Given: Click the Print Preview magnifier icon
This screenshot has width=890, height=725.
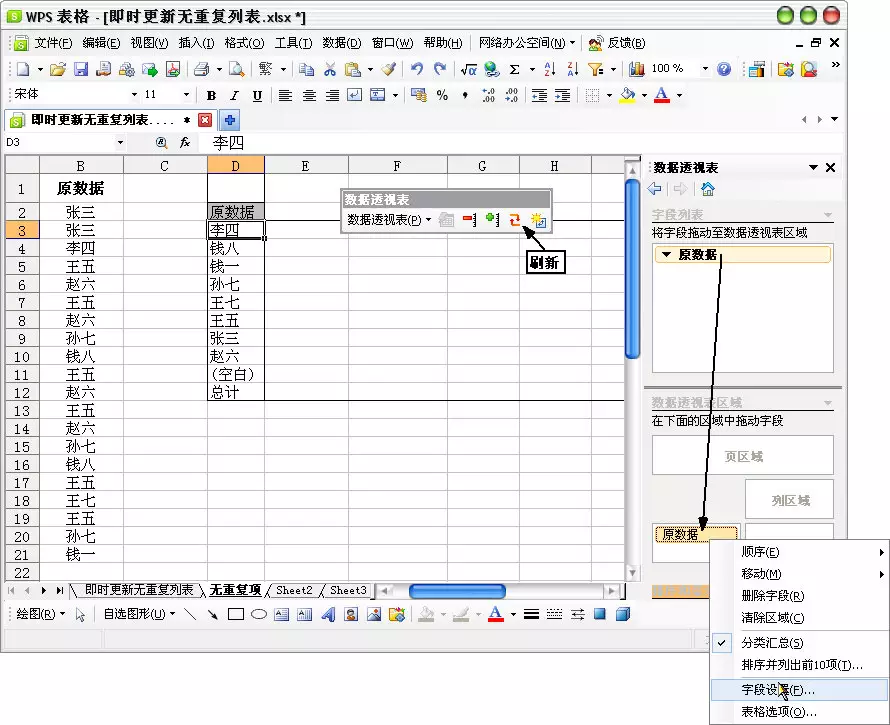Looking at the screenshot, I should [x=237, y=69].
